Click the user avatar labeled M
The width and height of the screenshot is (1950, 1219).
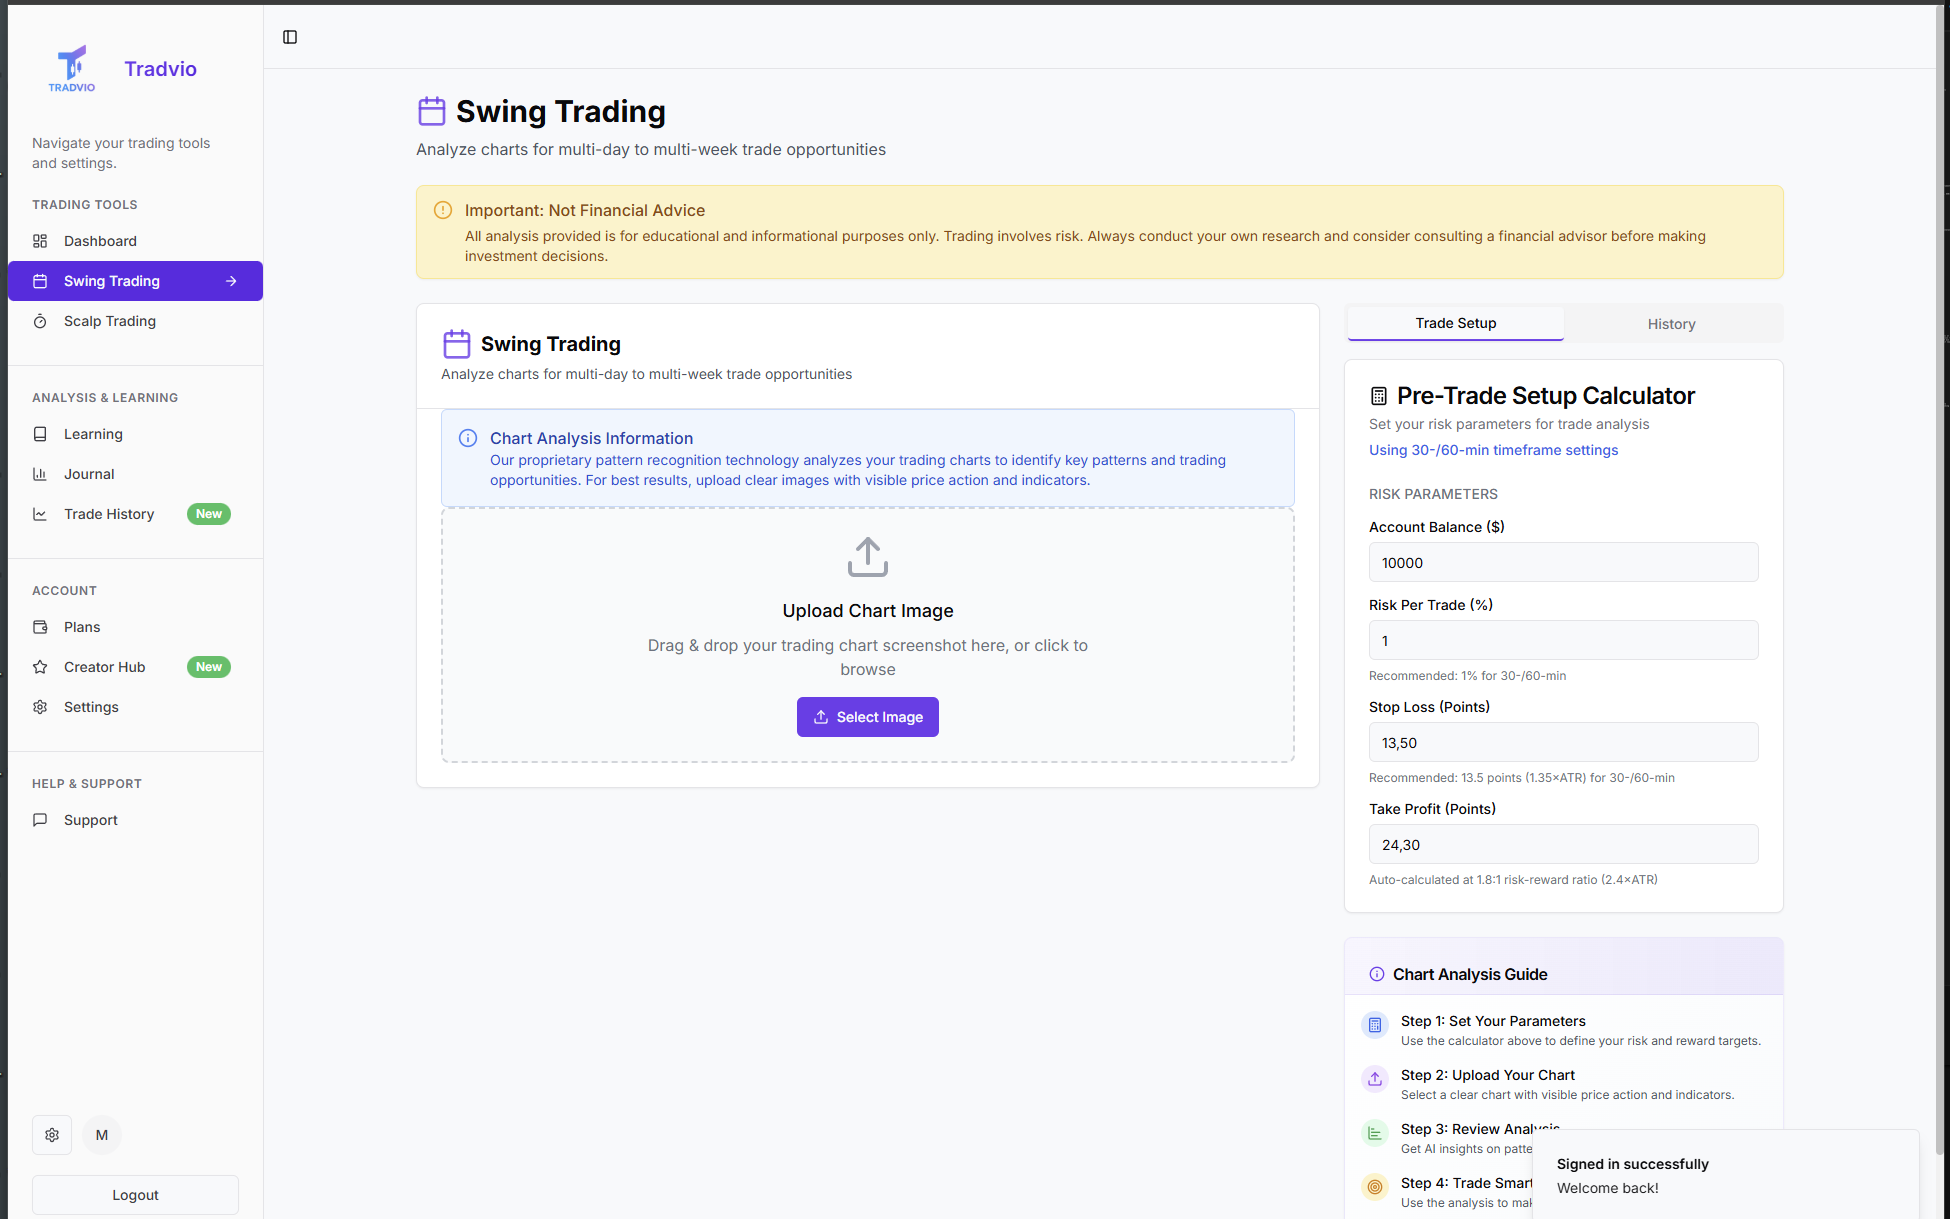point(102,1135)
